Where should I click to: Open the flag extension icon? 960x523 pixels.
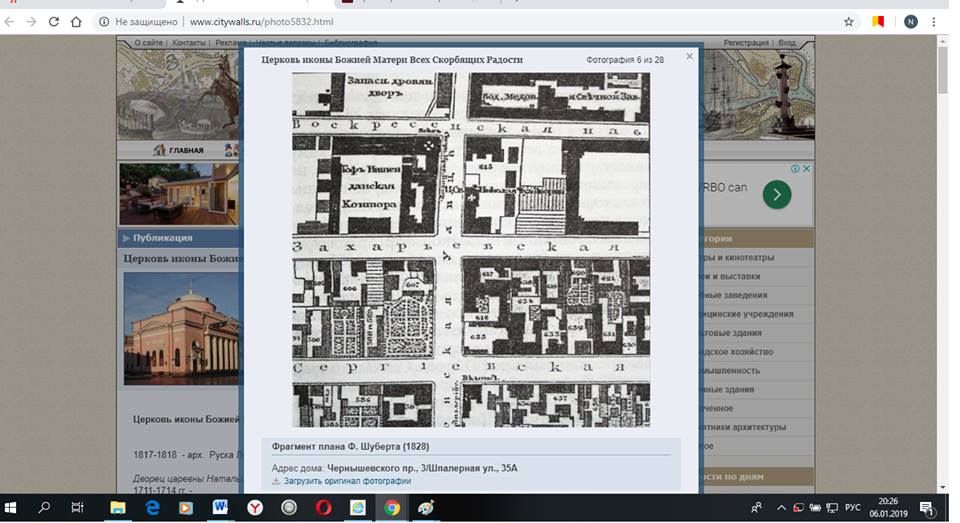pyautogui.click(x=879, y=22)
